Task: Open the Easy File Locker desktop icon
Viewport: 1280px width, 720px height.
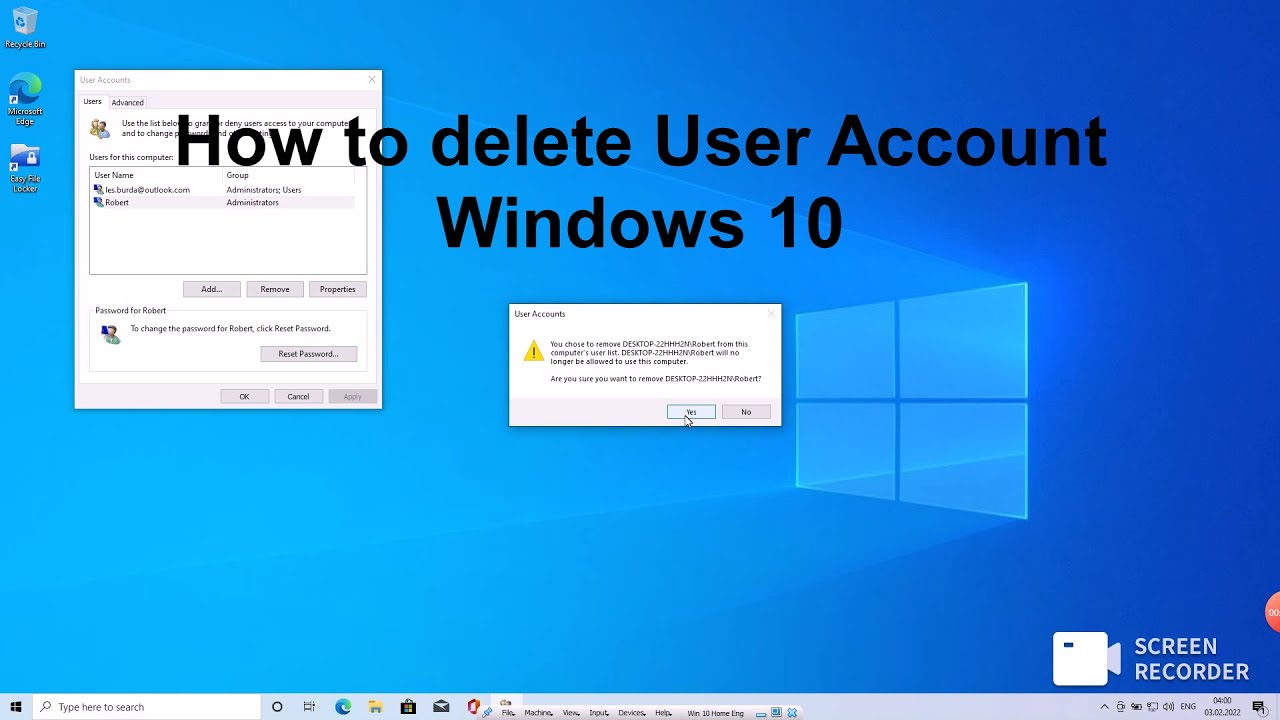Action: [25, 169]
